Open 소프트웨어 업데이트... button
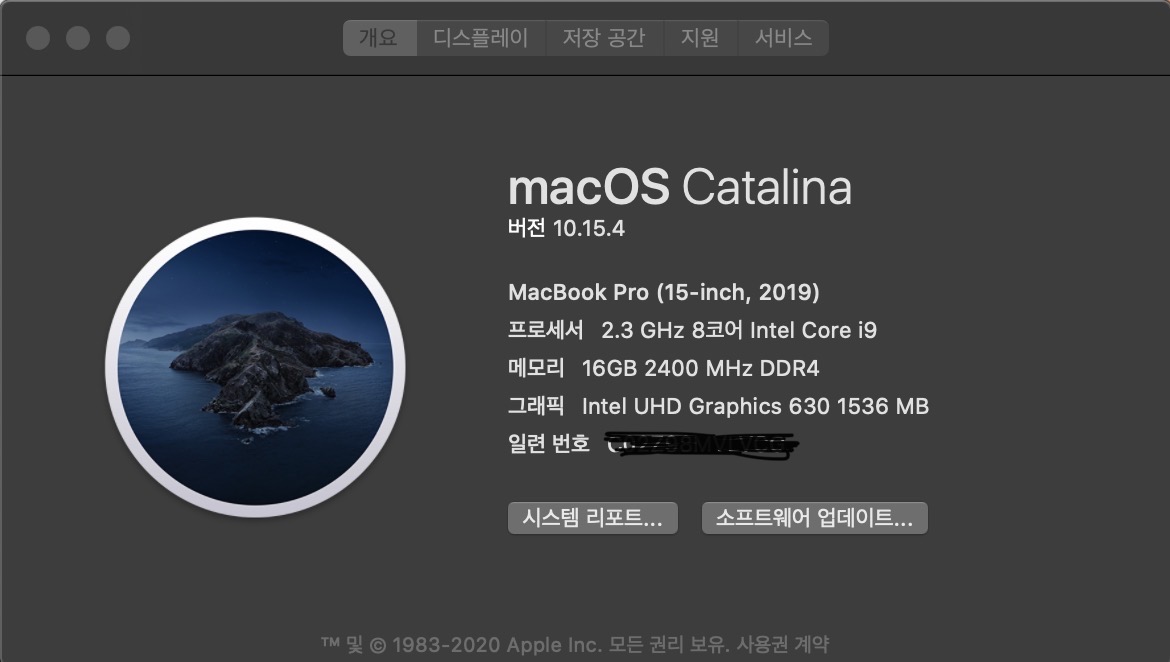Image resolution: width=1170 pixels, height=662 pixels. 814,518
